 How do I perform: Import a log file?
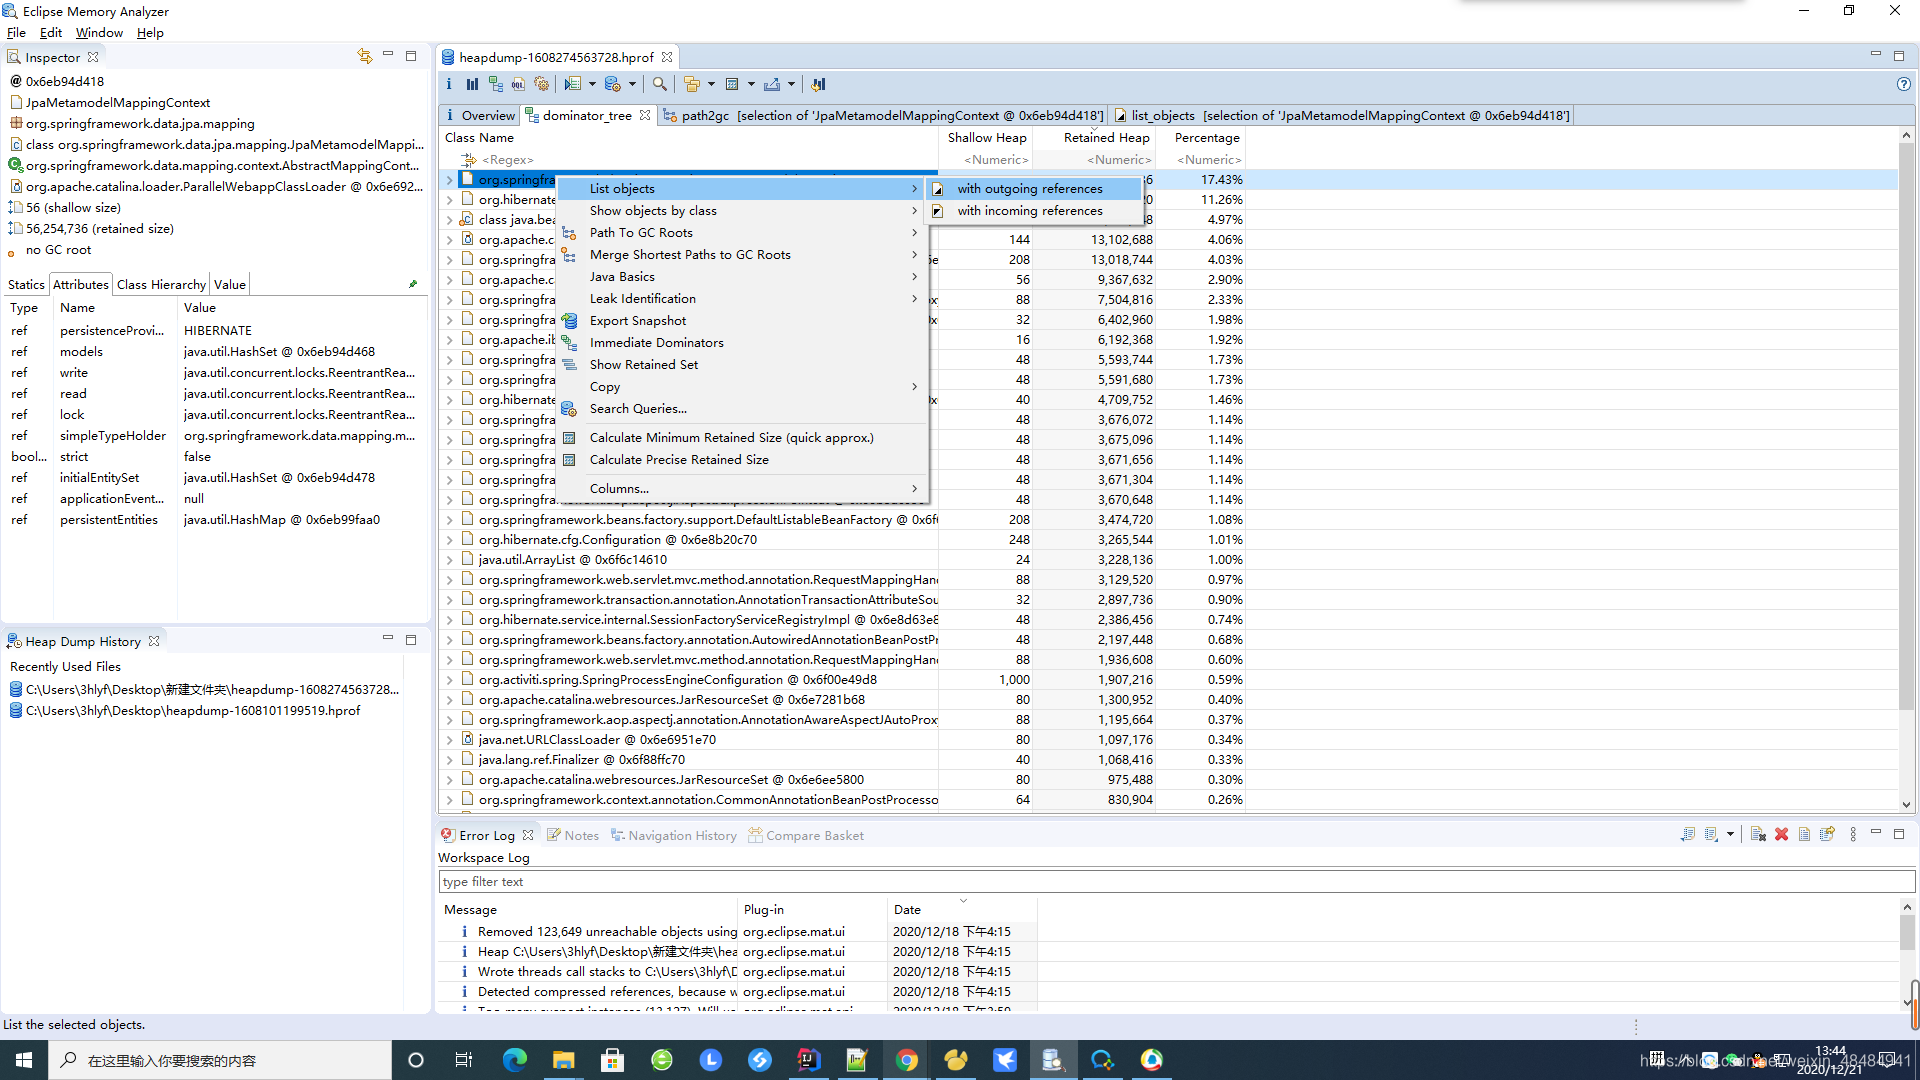coord(1712,834)
